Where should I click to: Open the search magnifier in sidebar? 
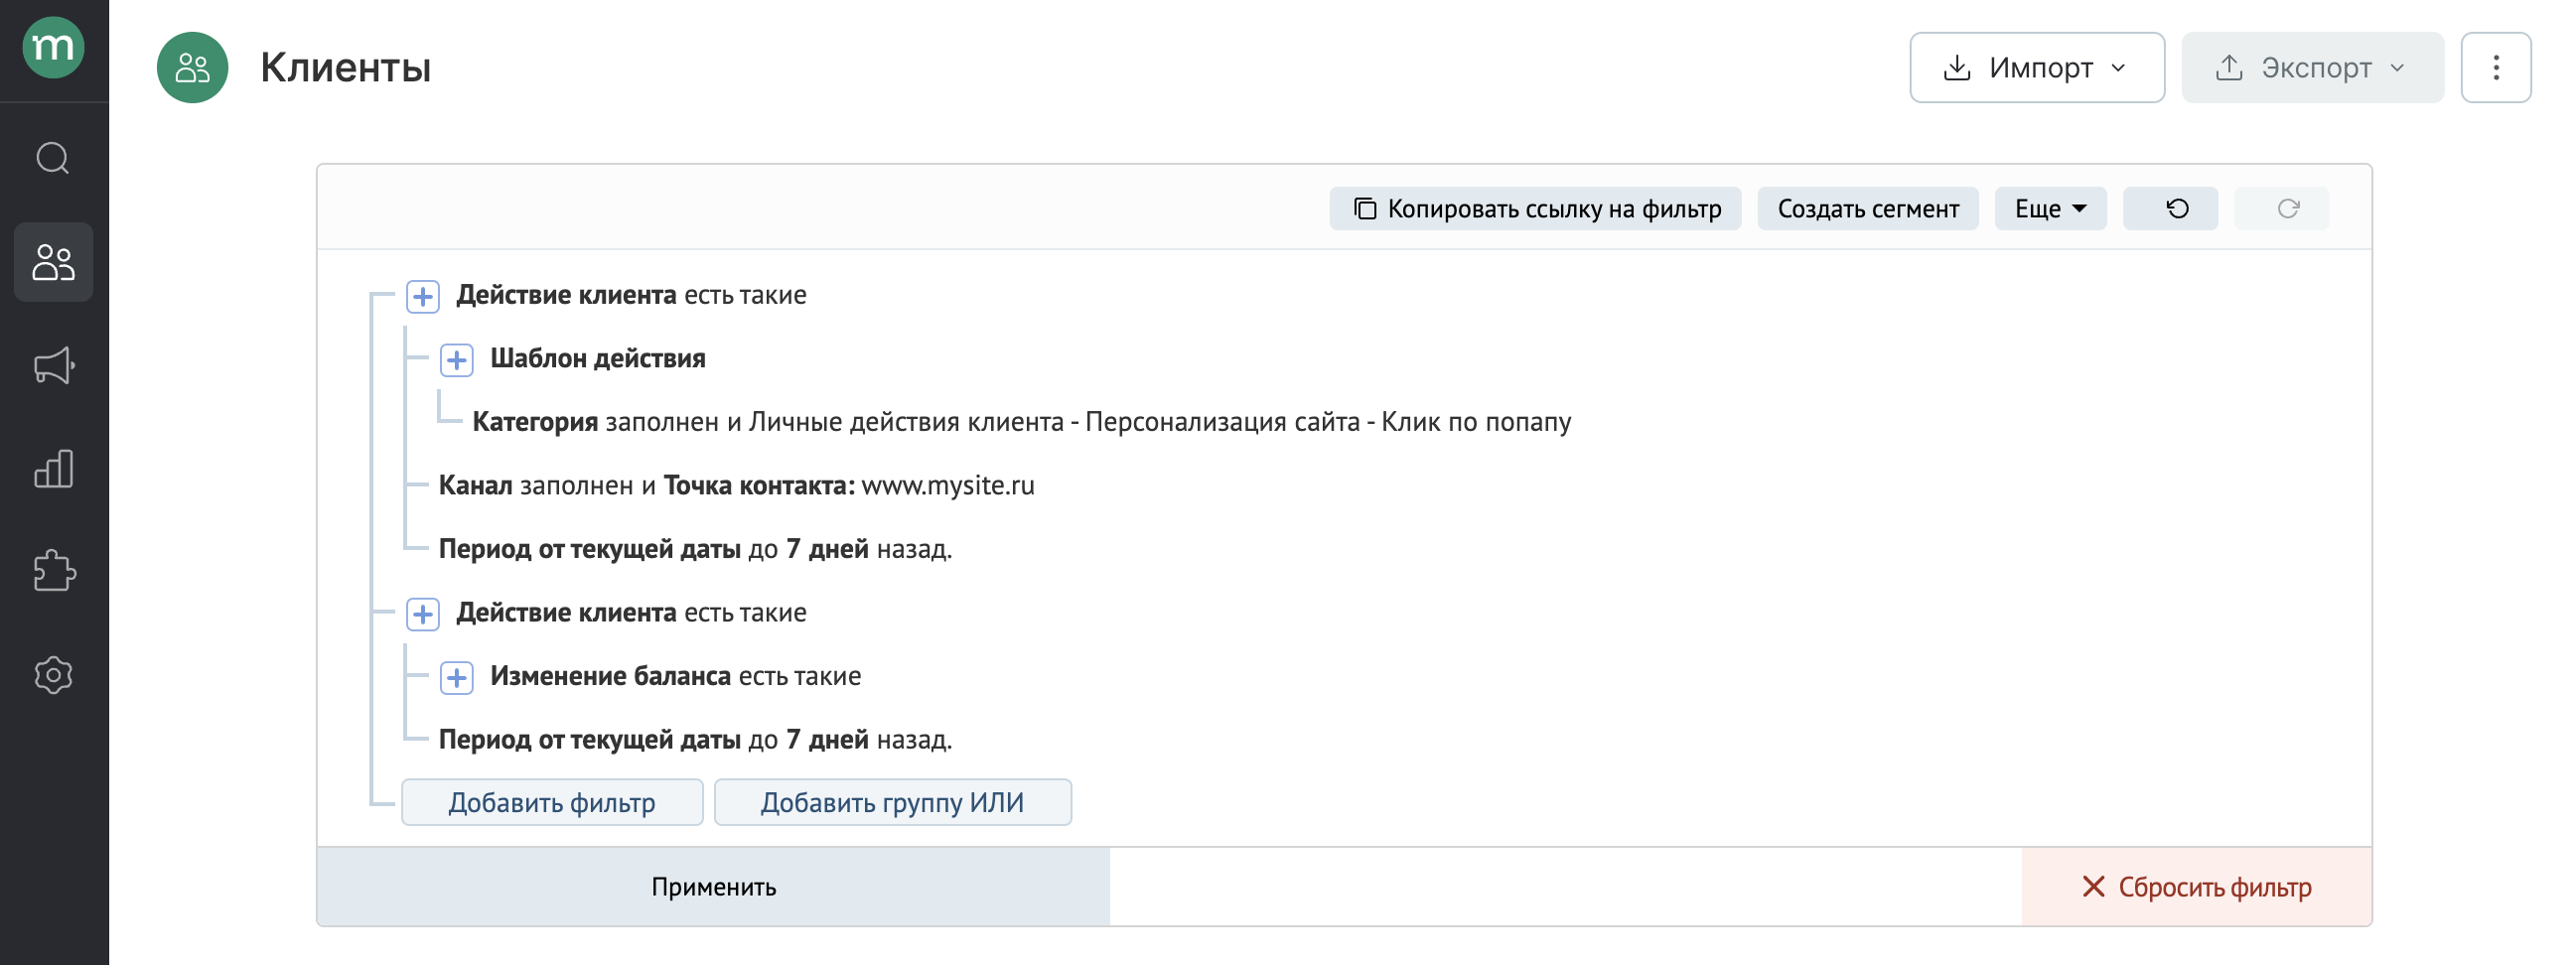[53, 158]
